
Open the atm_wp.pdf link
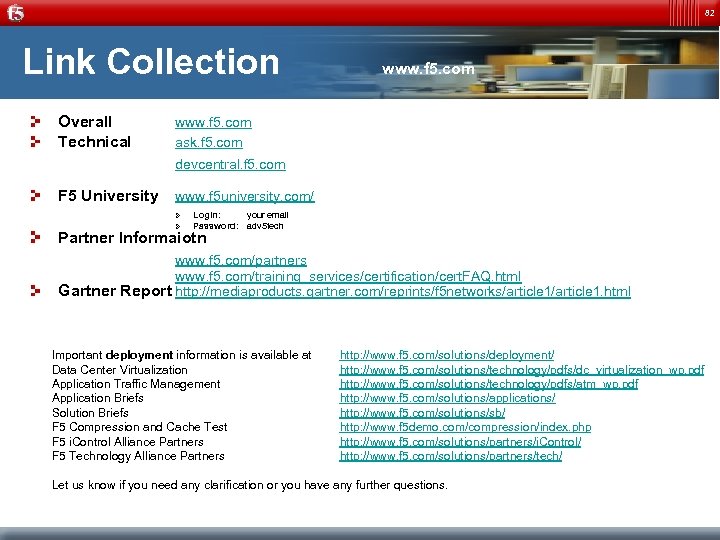489,384
